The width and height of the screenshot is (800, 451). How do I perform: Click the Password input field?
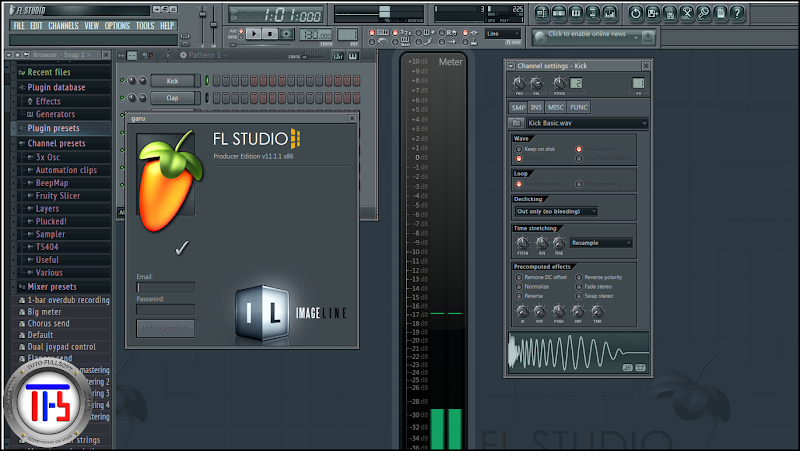(x=165, y=309)
